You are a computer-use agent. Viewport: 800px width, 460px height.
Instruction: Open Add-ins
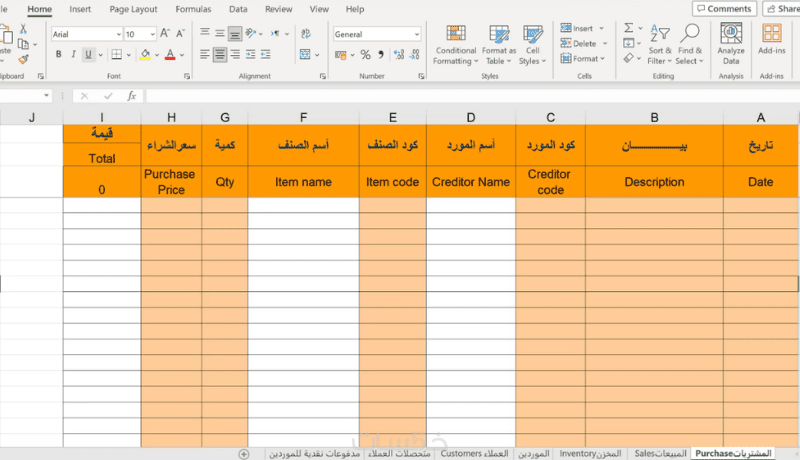771,40
